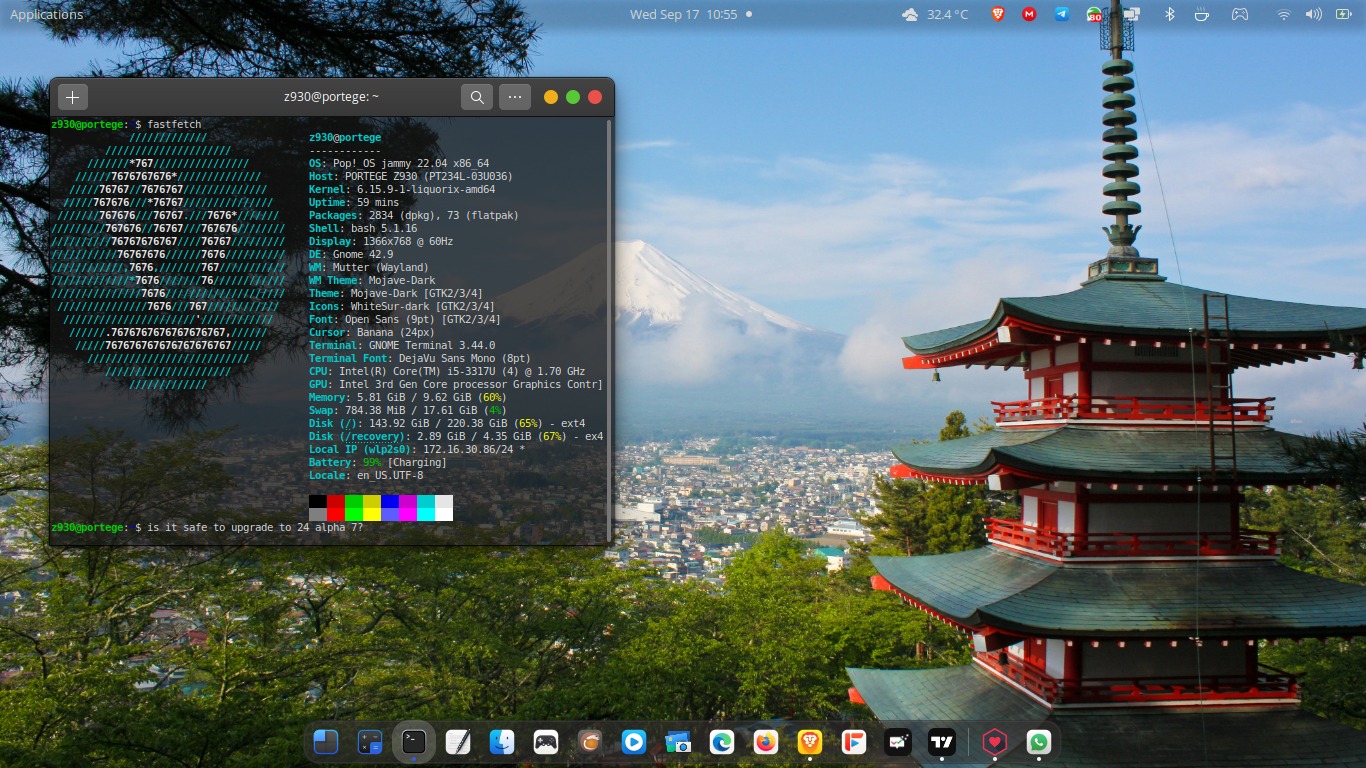1366x768 pixels.
Task: Launch the gamepad app from the dock
Action: coord(546,742)
